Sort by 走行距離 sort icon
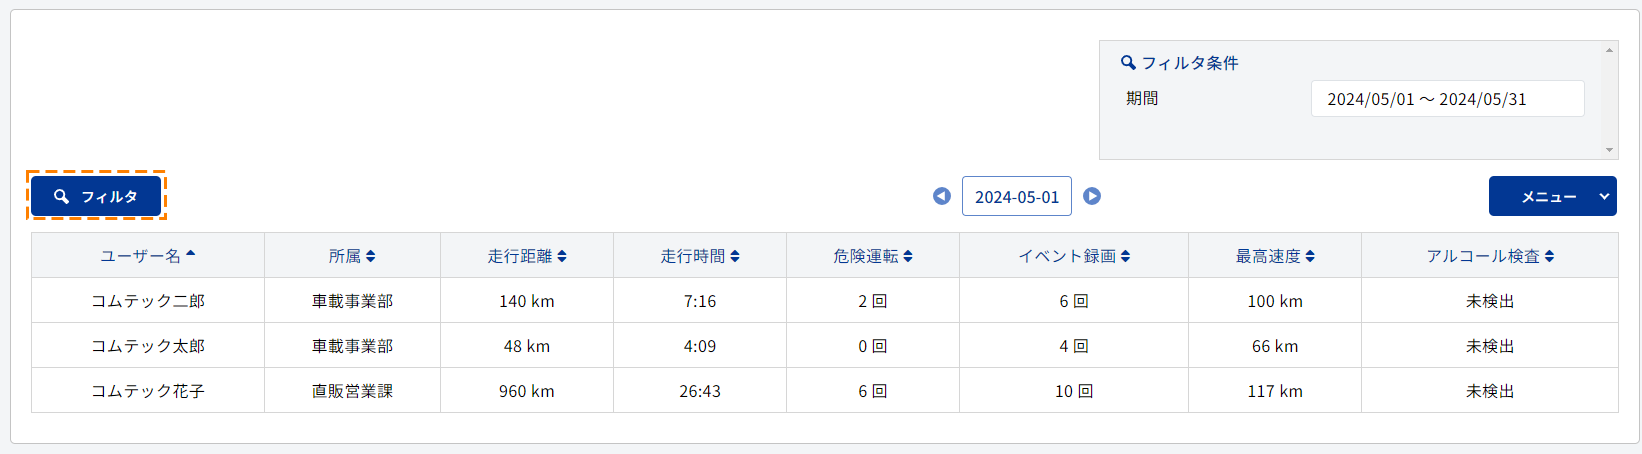 (562, 256)
